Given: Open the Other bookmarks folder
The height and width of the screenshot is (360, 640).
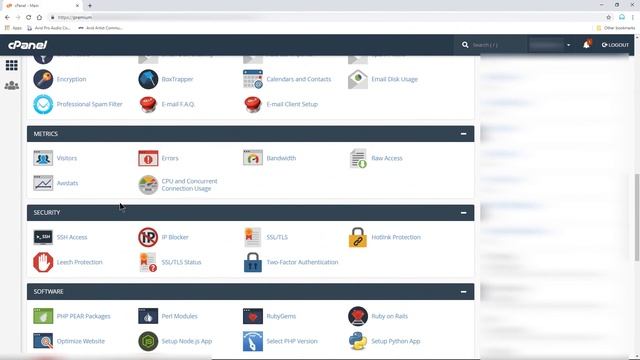Looking at the screenshot, I should (616, 28).
